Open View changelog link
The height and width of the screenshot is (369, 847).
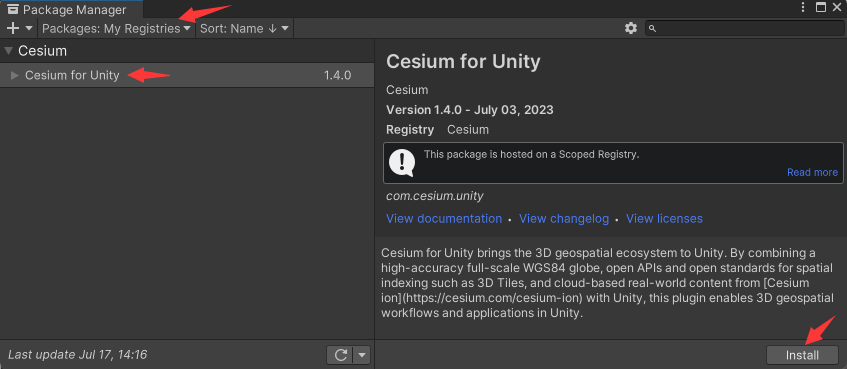pyautogui.click(x=564, y=218)
